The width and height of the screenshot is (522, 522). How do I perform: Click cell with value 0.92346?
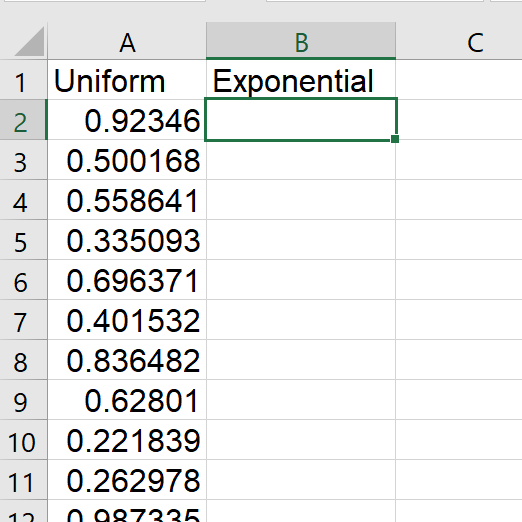127,120
